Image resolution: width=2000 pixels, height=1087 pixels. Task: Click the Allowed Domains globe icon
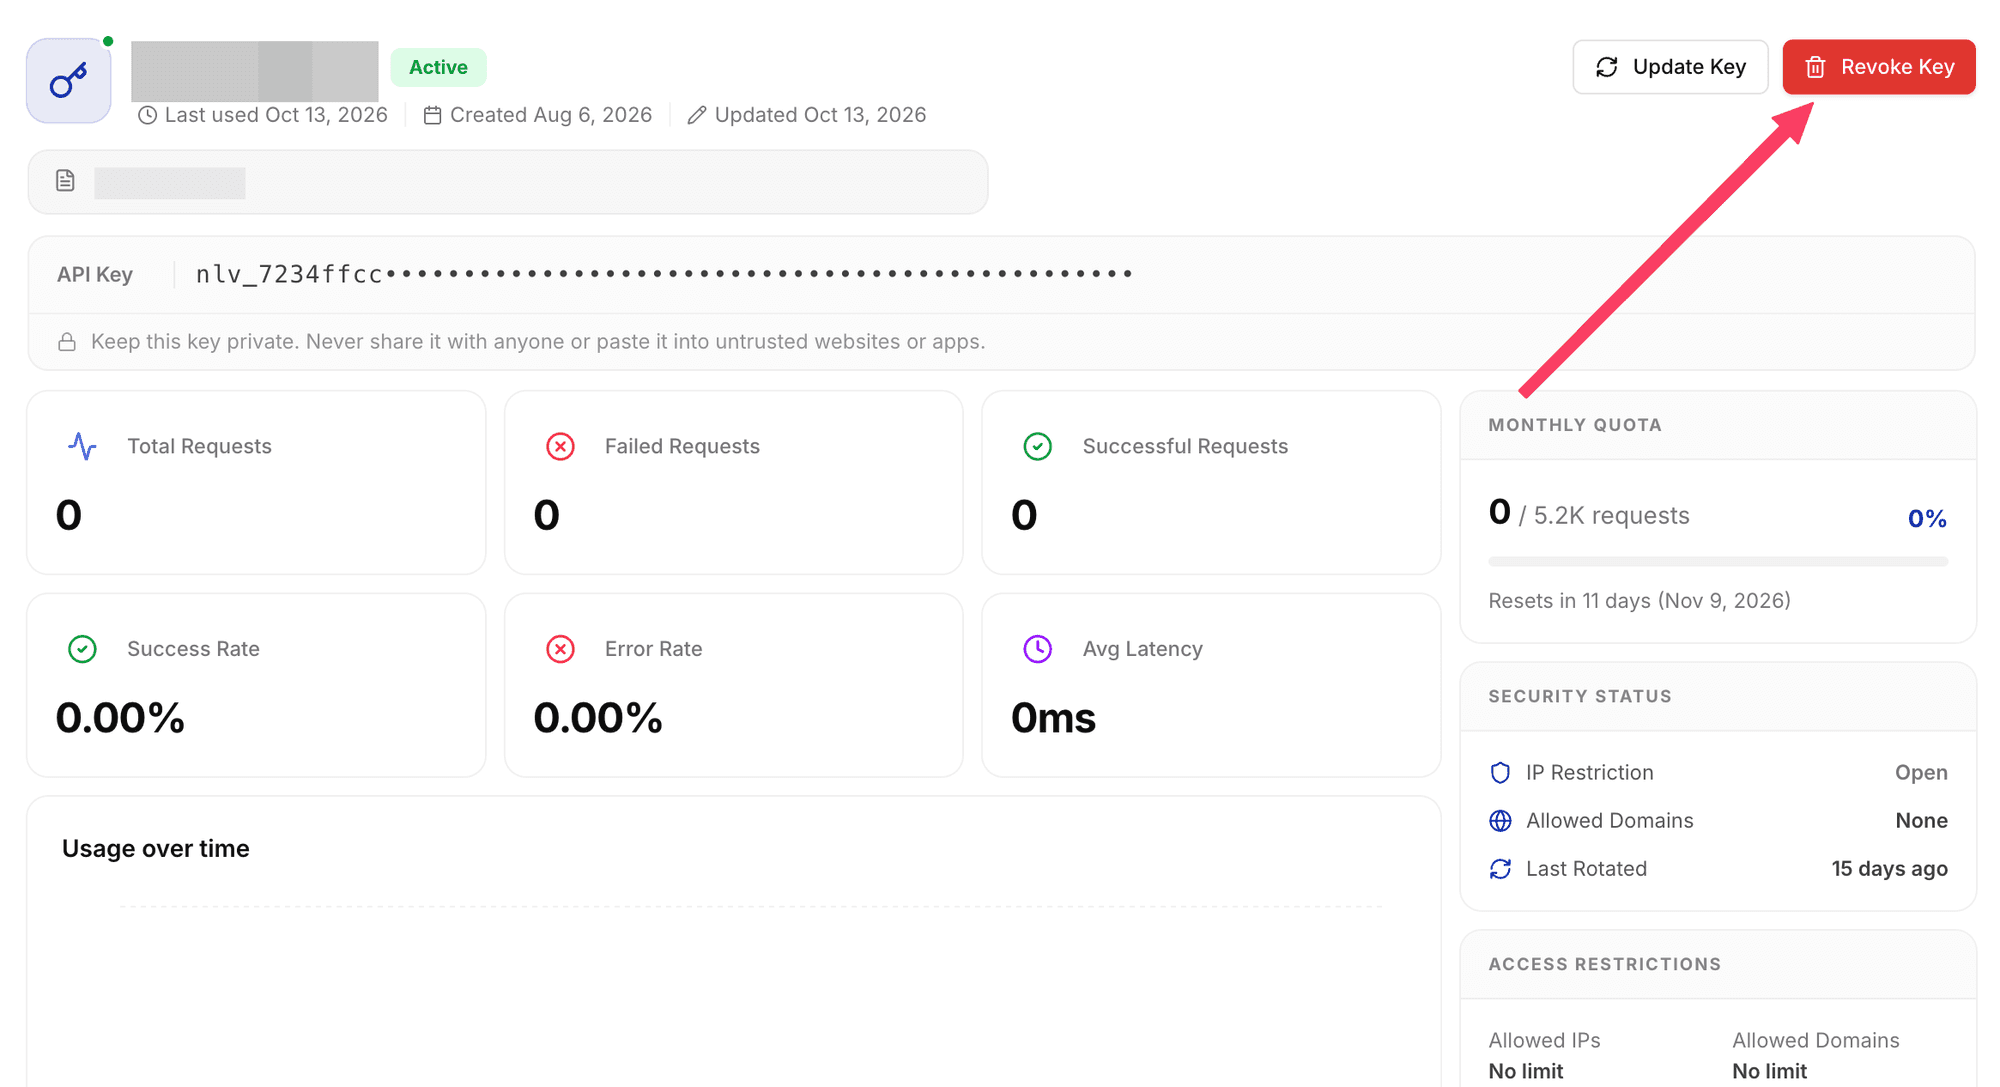pyautogui.click(x=1500, y=821)
